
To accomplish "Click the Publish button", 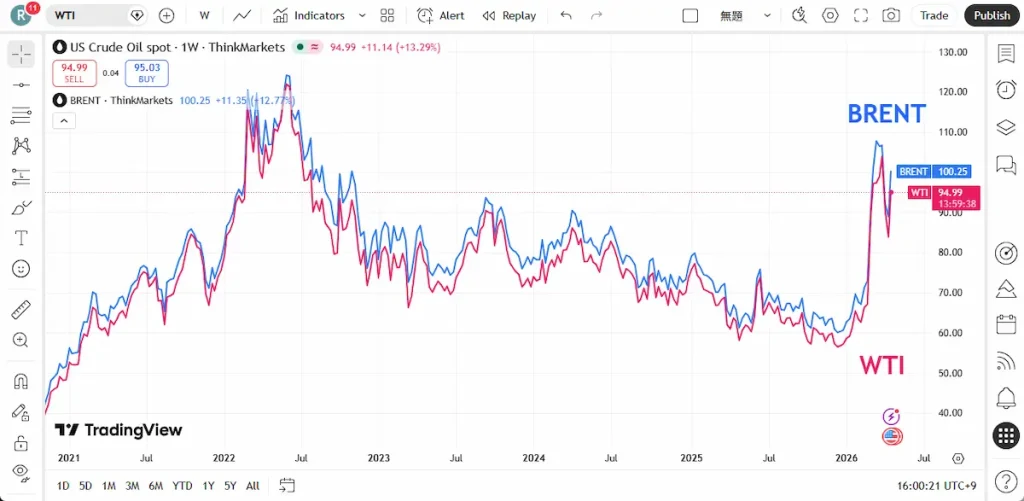I will pyautogui.click(x=991, y=16).
